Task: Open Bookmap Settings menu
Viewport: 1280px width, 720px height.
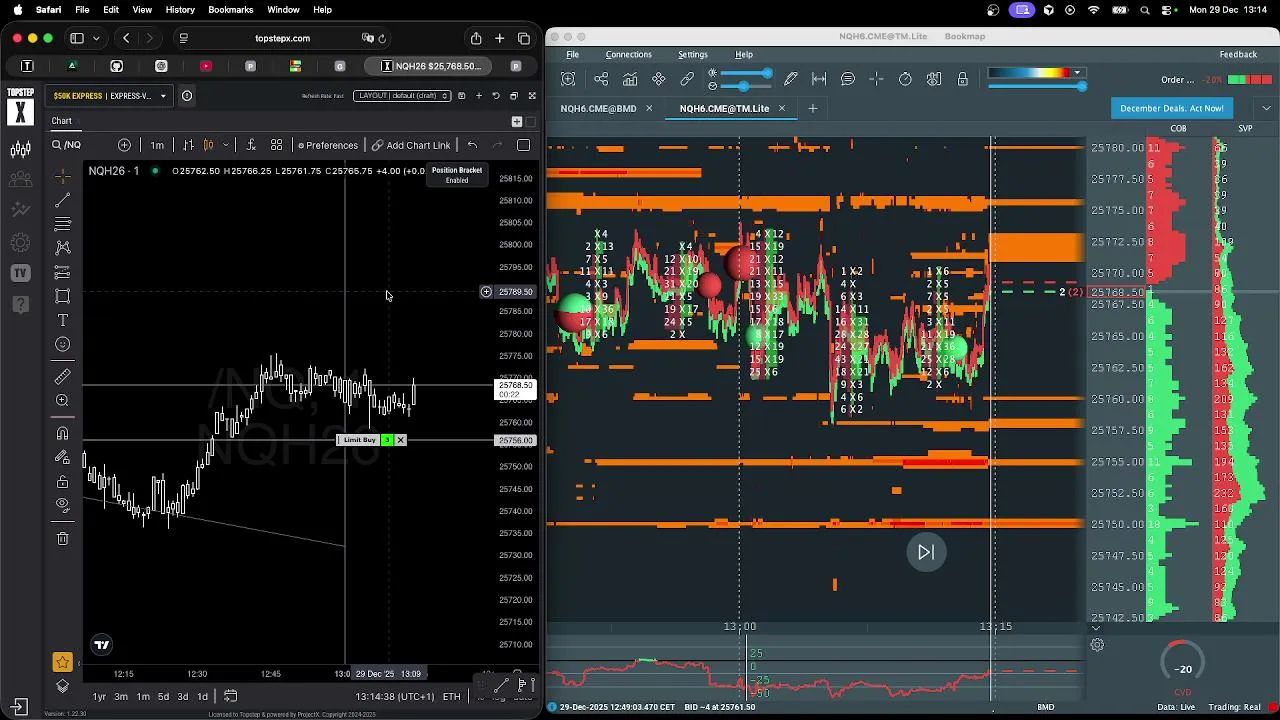Action: tap(692, 54)
